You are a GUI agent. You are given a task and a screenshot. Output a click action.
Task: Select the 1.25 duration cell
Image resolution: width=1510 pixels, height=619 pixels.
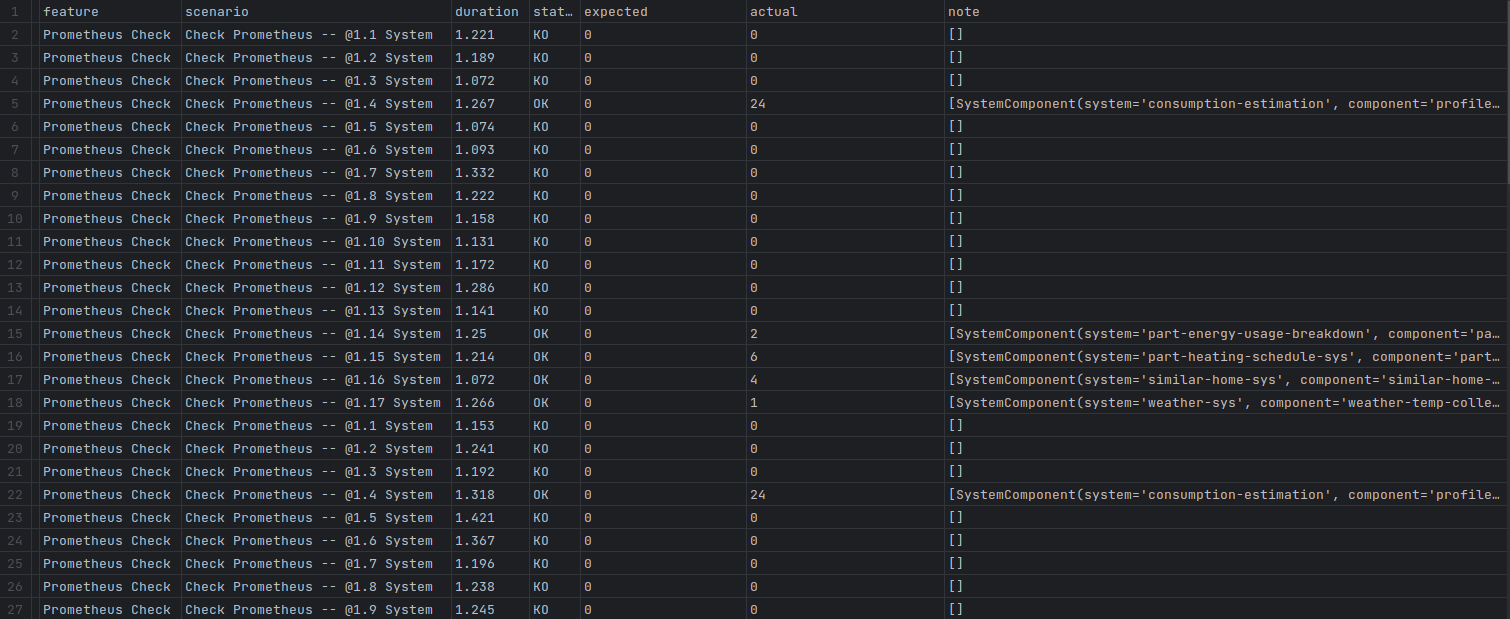(x=470, y=334)
